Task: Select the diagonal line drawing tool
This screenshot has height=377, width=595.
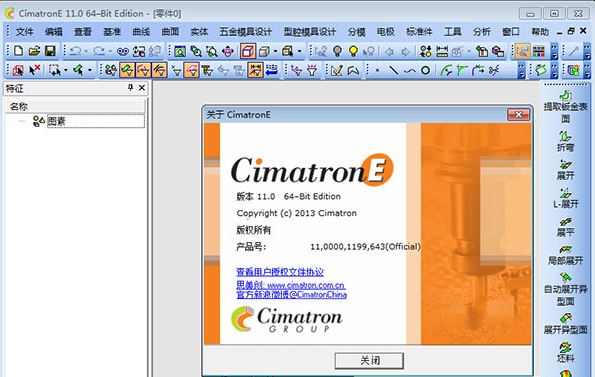Action: tap(394, 70)
